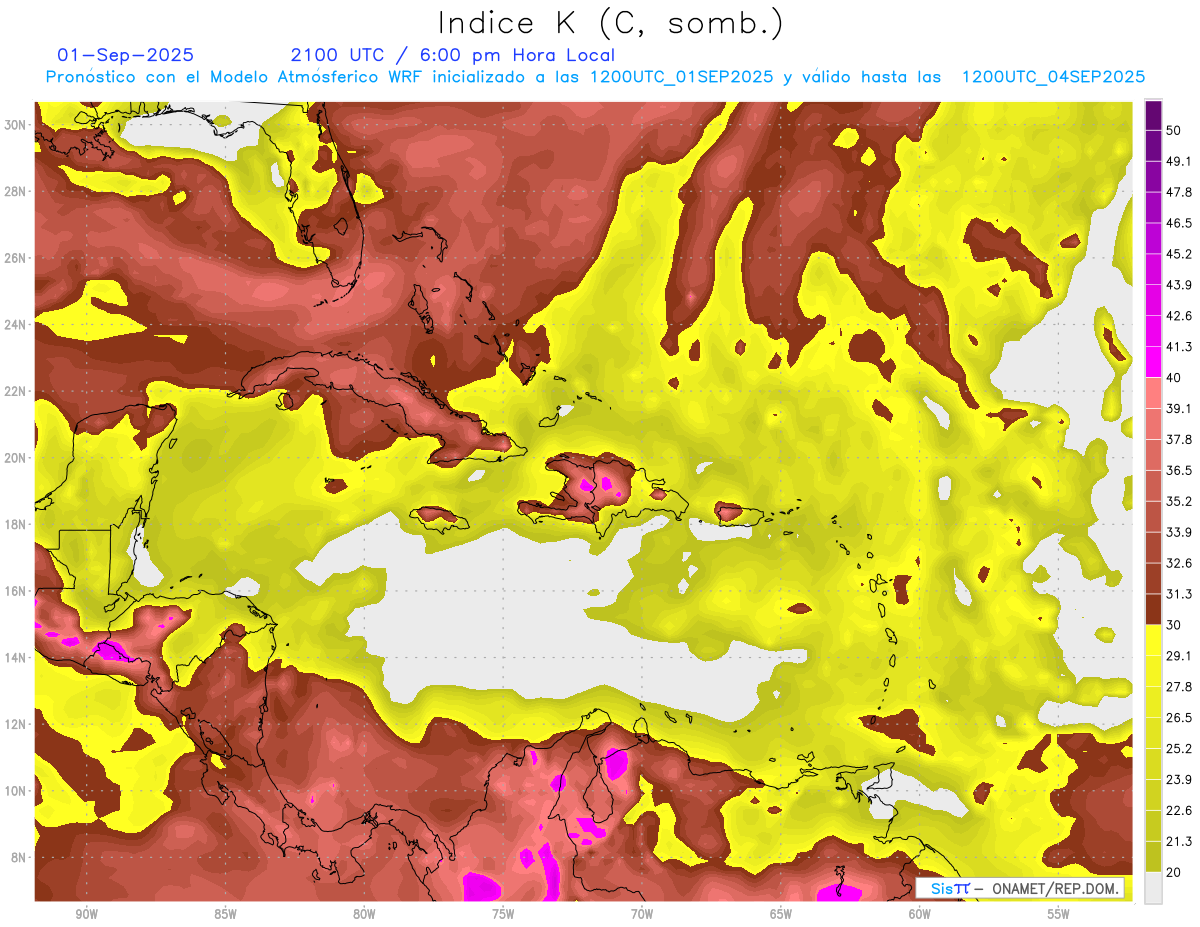Click the 85W longitude label
Image resolution: width=1200 pixels, height=927 pixels.
[225, 915]
